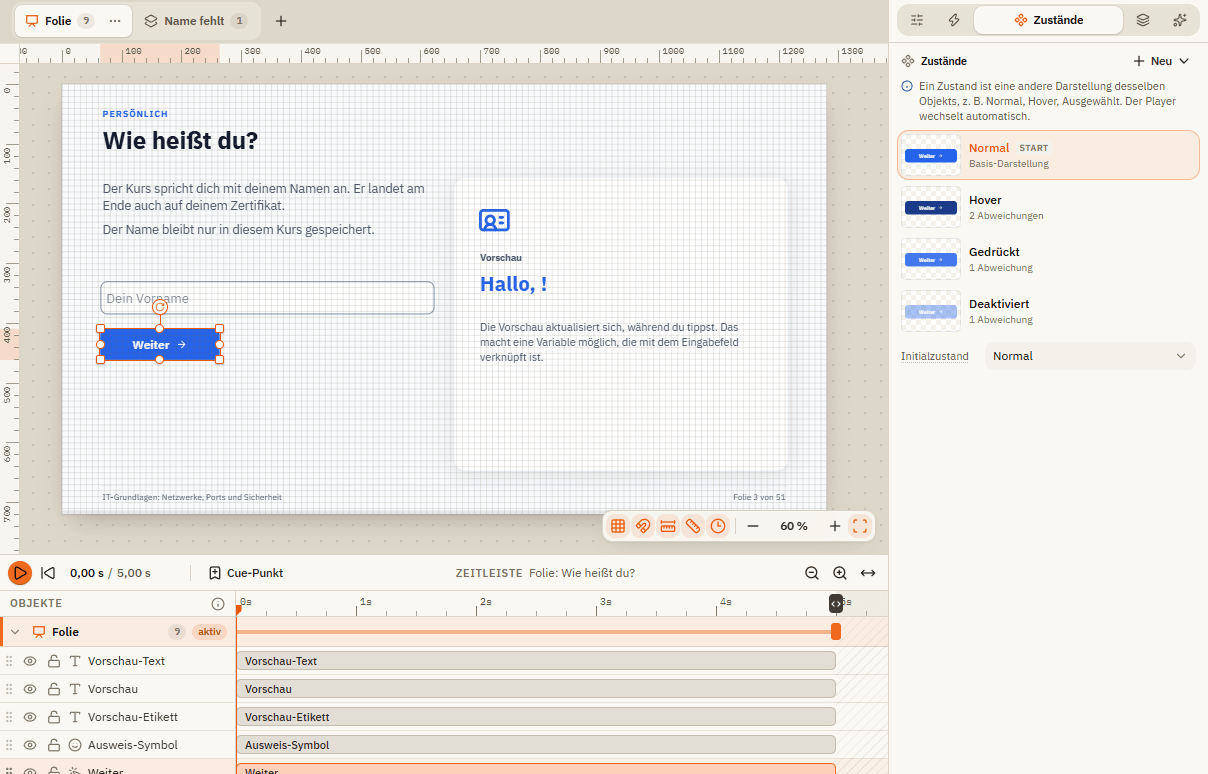The width and height of the screenshot is (1208, 774).
Task: Add a new tab with plus
Action: pos(281,21)
